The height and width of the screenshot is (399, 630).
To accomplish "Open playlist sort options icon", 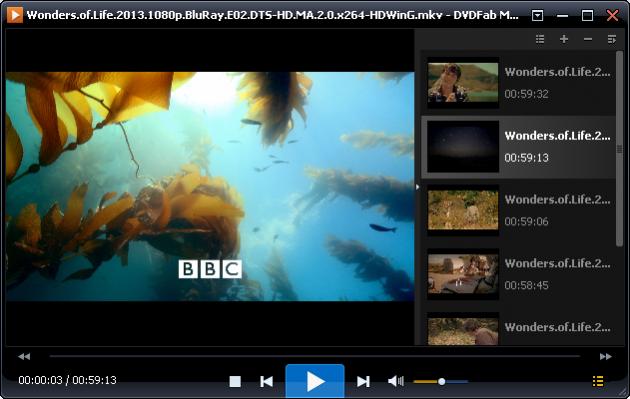I will pos(612,39).
